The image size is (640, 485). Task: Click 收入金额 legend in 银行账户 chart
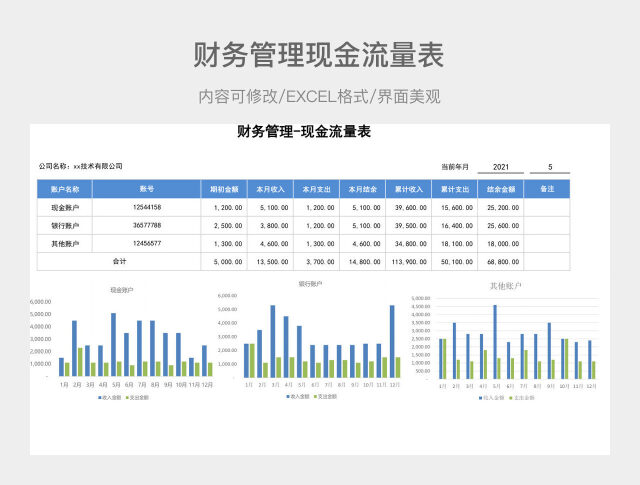click(x=298, y=396)
